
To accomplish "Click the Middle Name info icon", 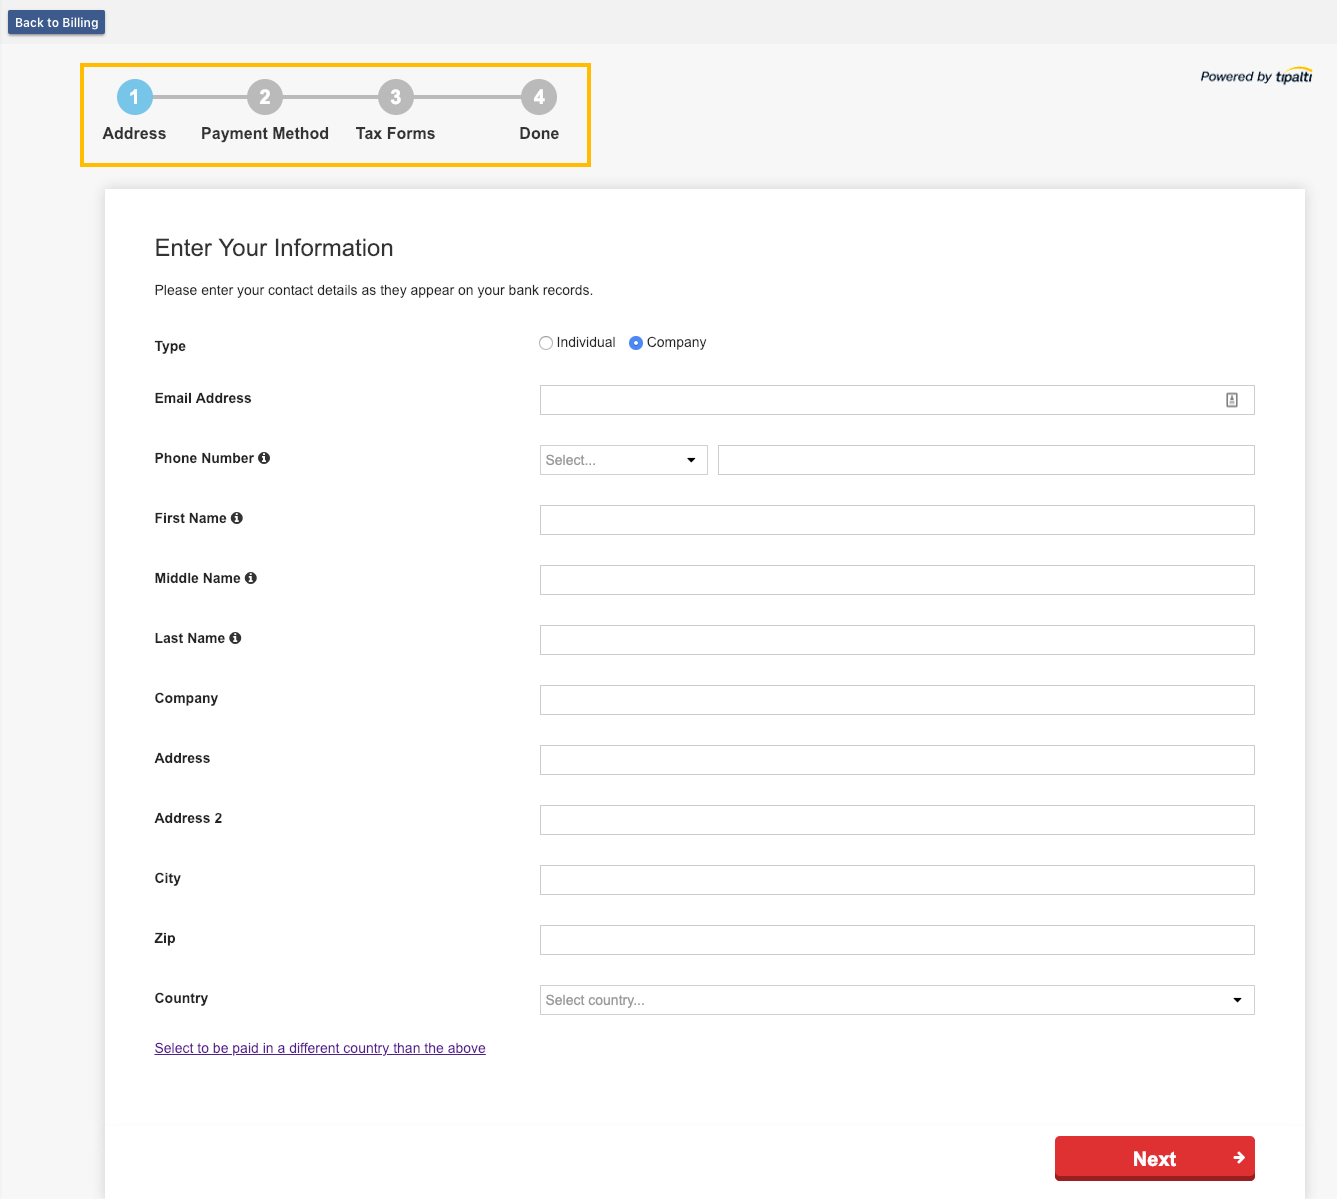I will (x=251, y=578).
